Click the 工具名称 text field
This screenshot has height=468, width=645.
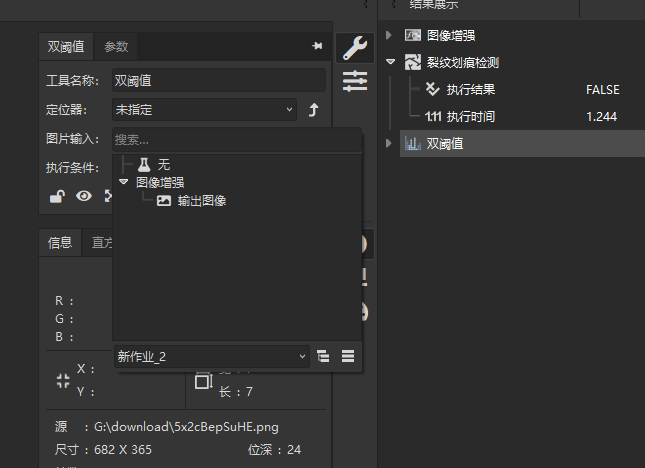point(218,80)
